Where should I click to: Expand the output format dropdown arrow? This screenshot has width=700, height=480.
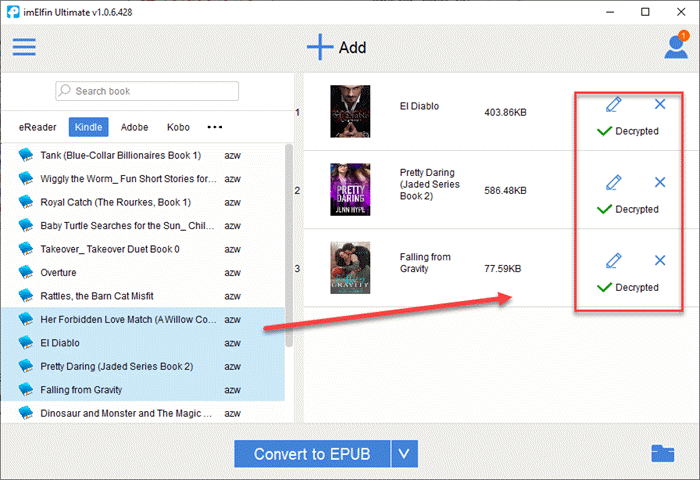click(404, 454)
